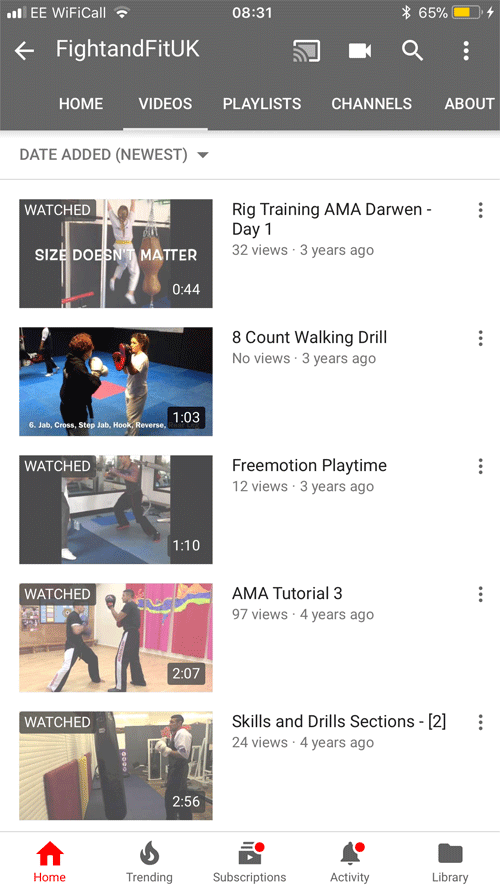Open Skills and Drills Sections - [2] title
500x889 pixels.
tap(339, 722)
